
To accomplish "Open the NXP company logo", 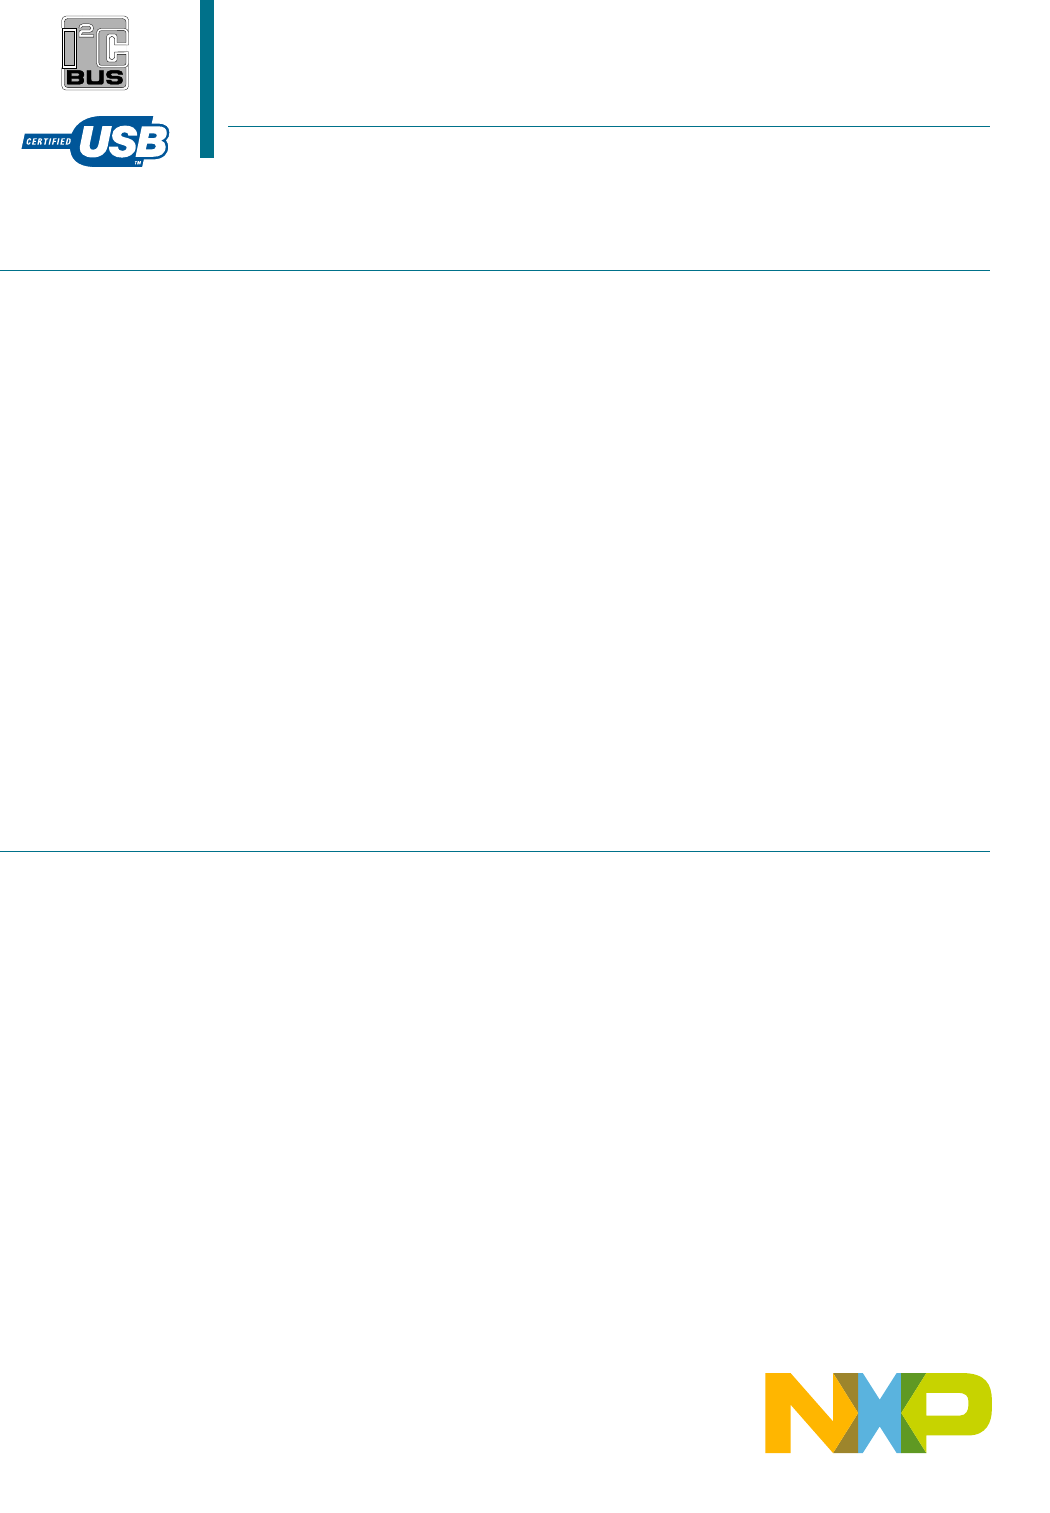I will [879, 1413].
